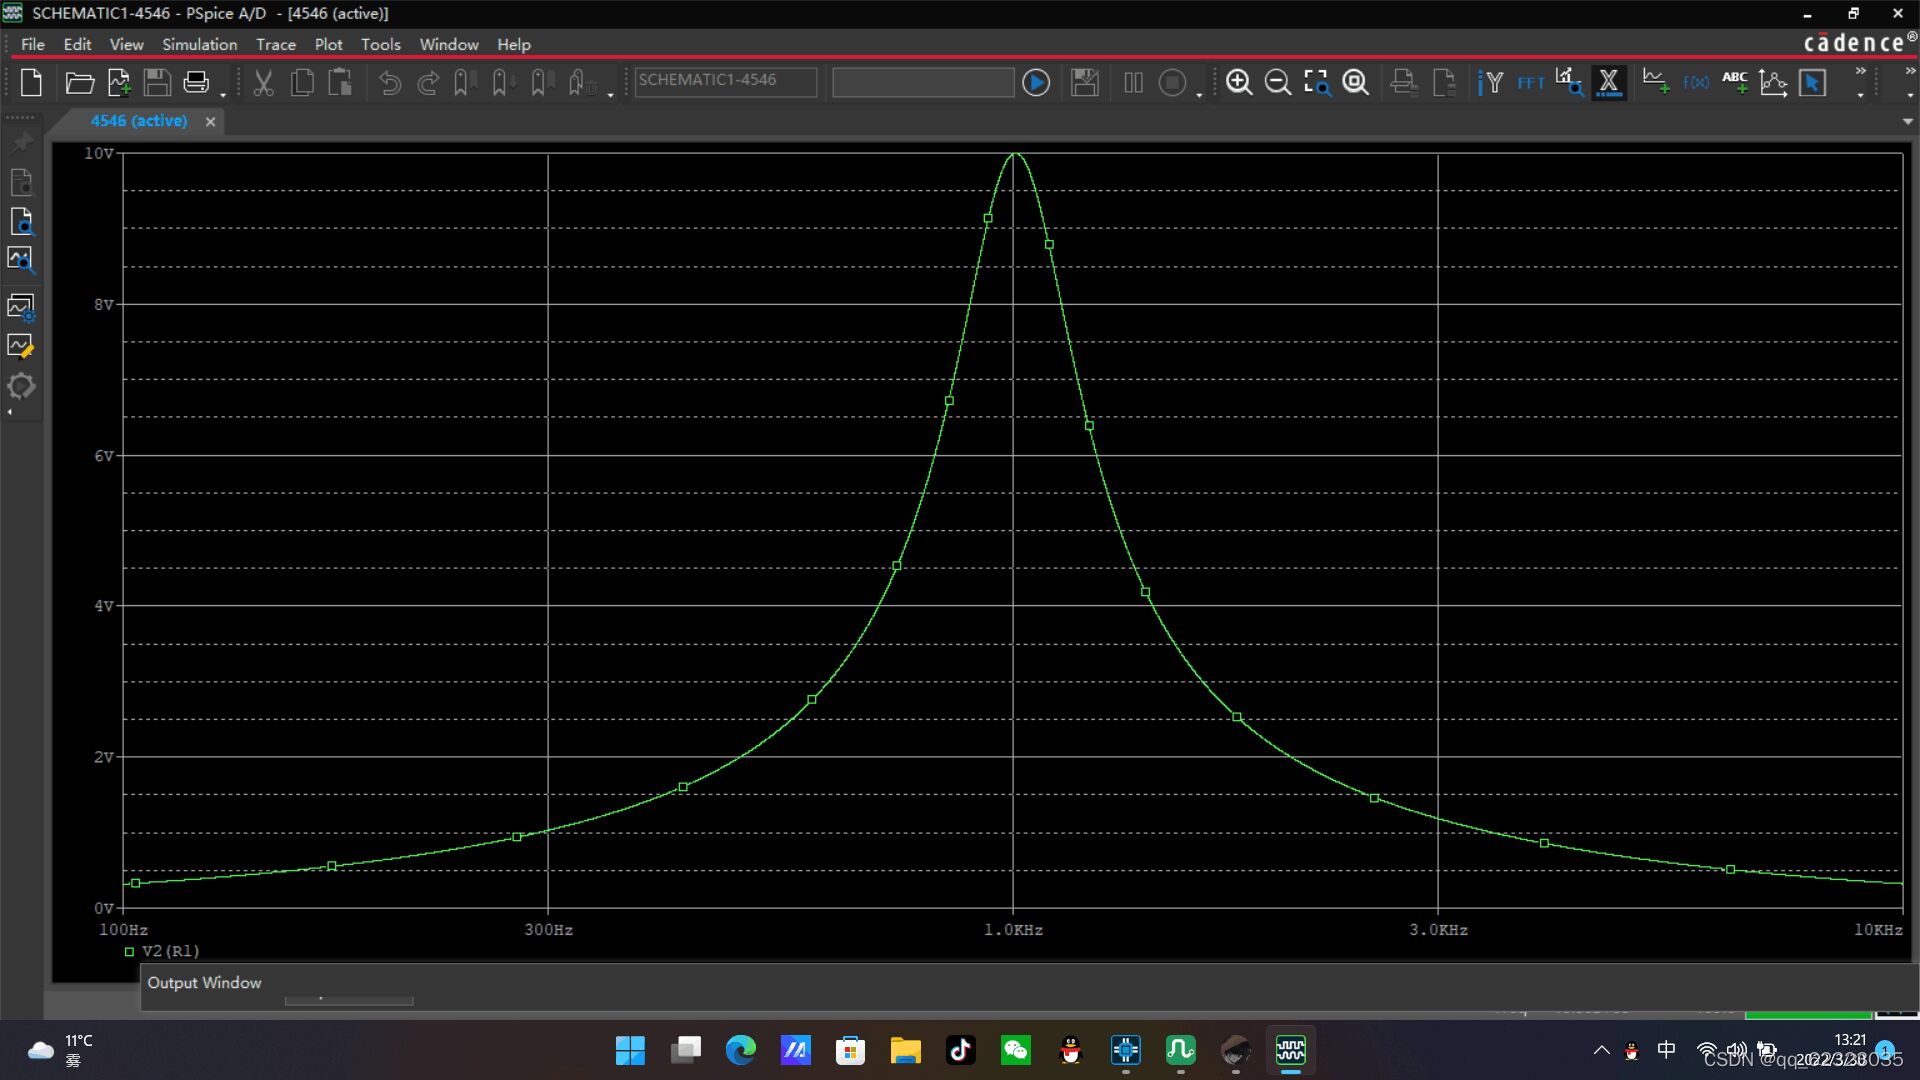1920x1080 pixels.
Task: Click the append waveform file icon
Action: point(119,82)
